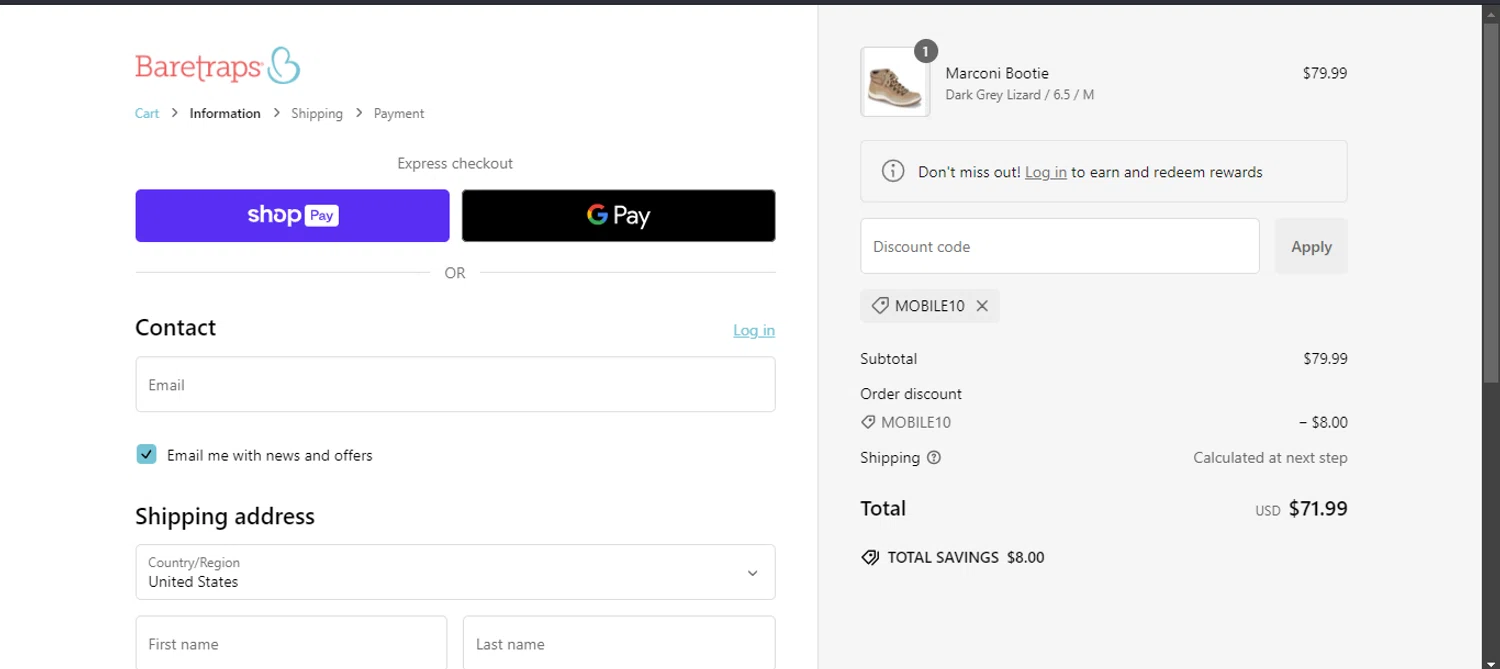The image size is (1500, 669).
Task: Focus the Last name field
Action: coord(619,643)
